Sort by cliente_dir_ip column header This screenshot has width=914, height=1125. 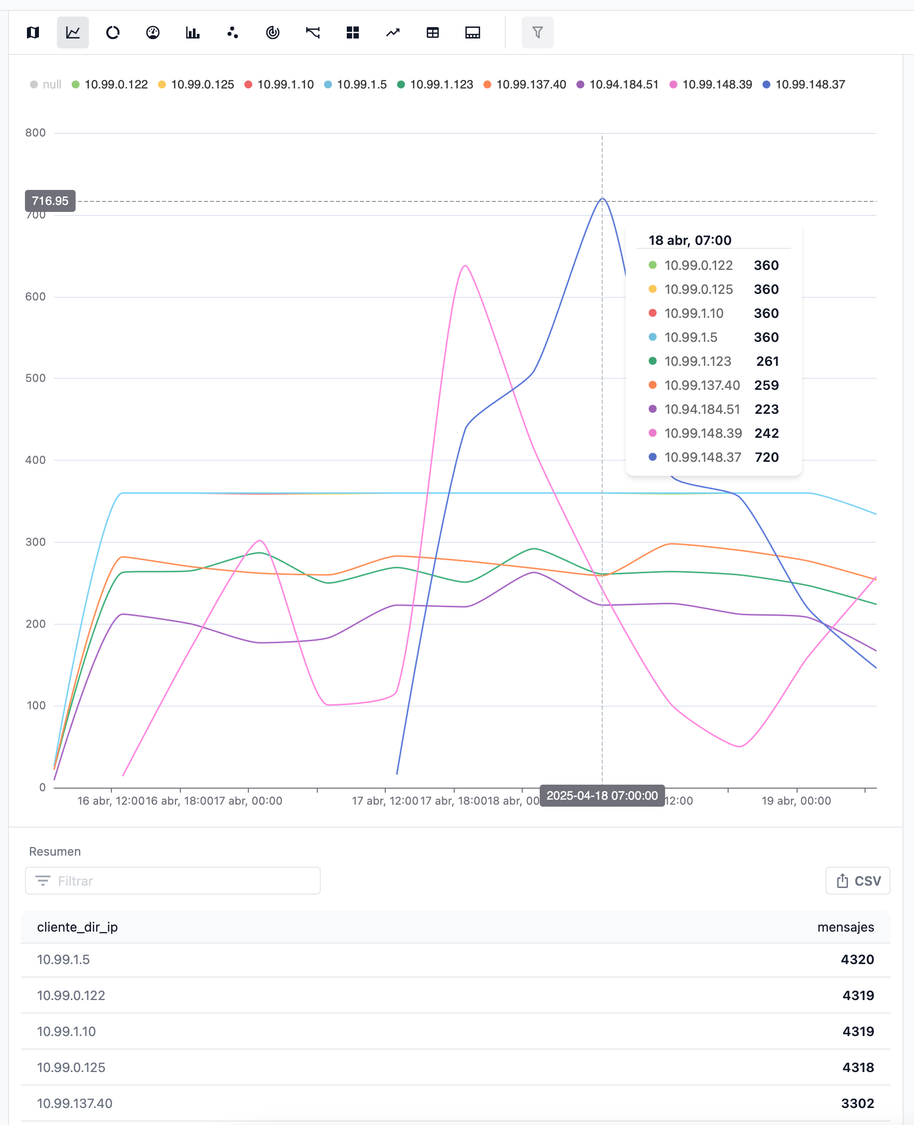77,927
